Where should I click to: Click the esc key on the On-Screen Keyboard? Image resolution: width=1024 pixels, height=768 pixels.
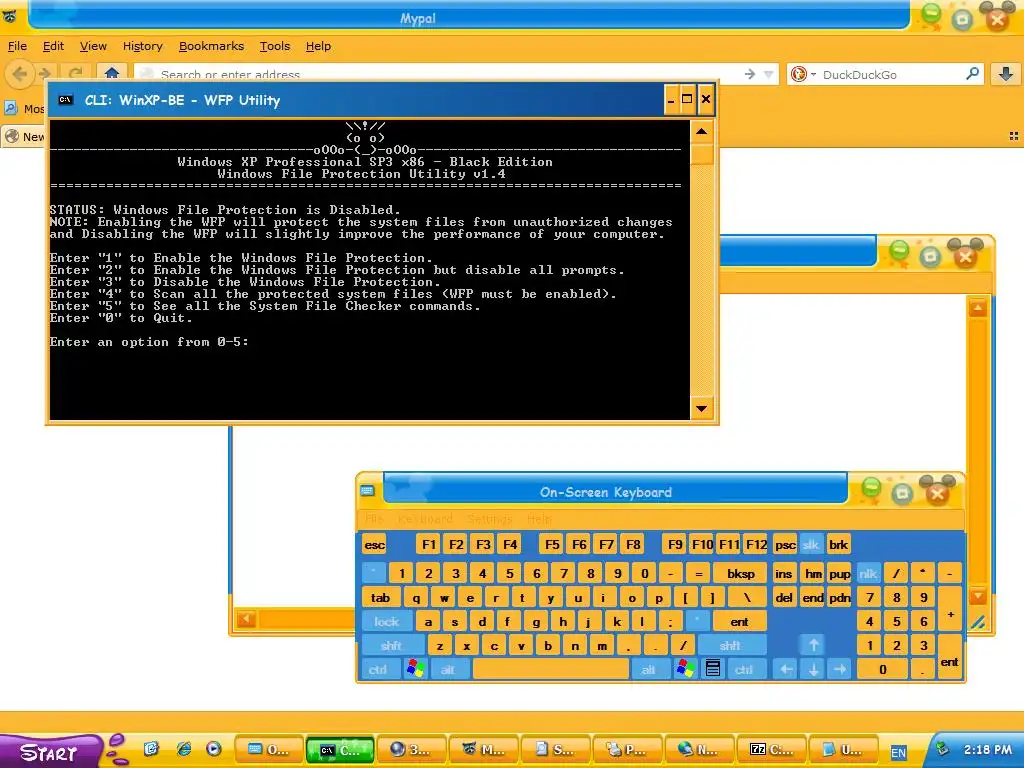[375, 545]
